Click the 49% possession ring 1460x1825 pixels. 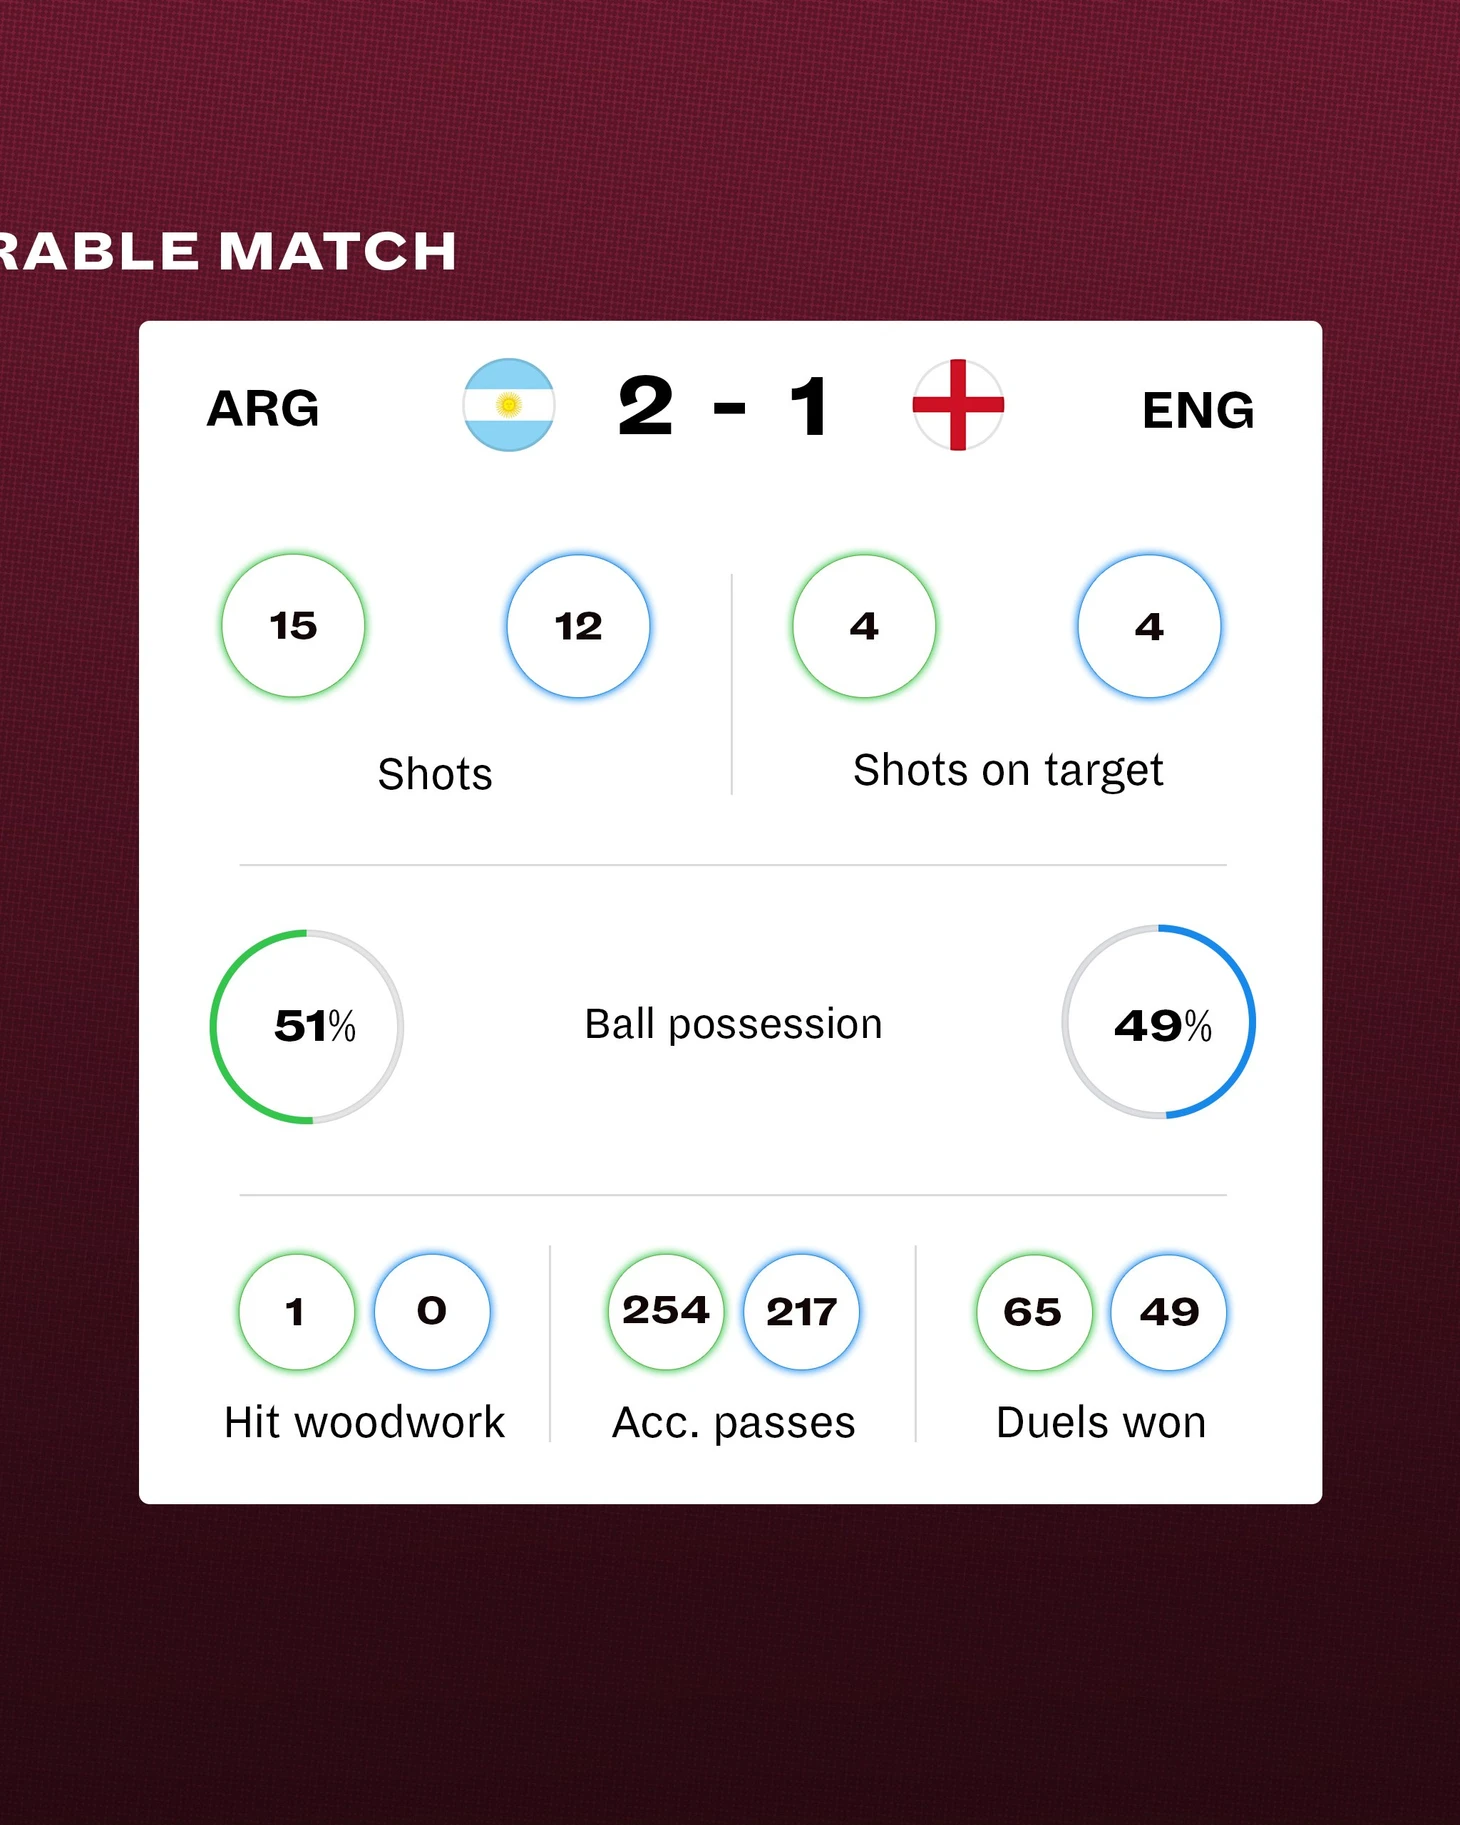coord(1159,1022)
